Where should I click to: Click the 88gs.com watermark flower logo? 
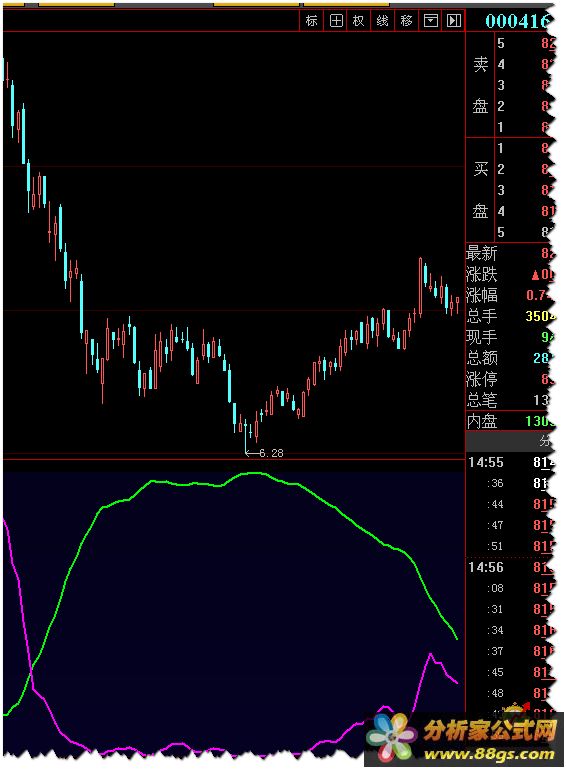(x=391, y=737)
